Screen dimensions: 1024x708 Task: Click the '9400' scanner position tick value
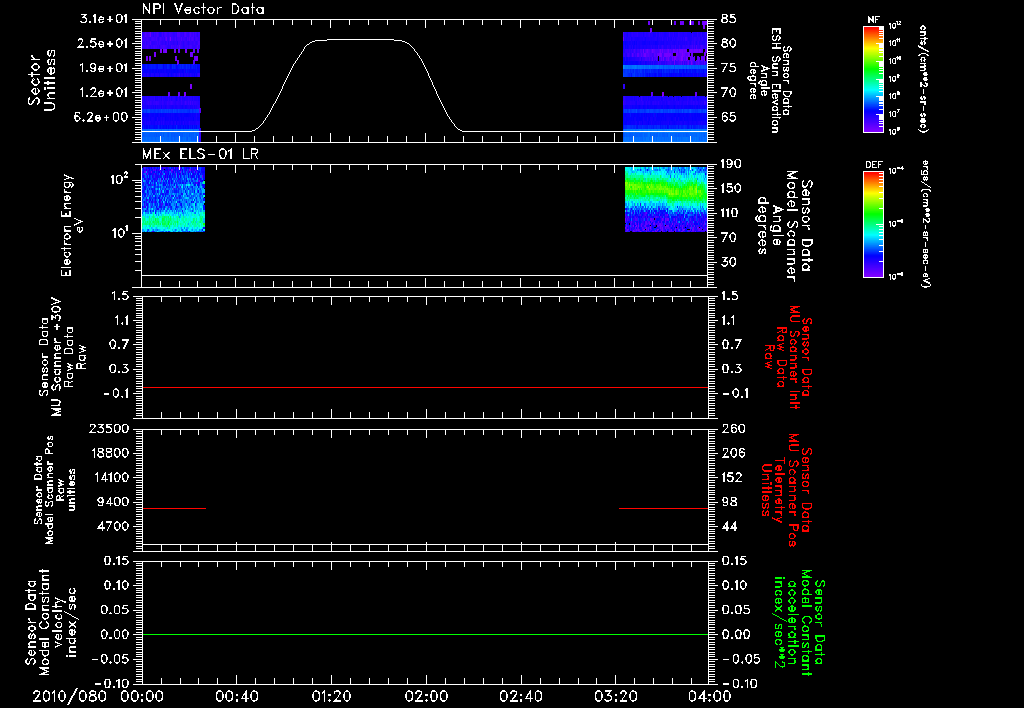(113, 502)
